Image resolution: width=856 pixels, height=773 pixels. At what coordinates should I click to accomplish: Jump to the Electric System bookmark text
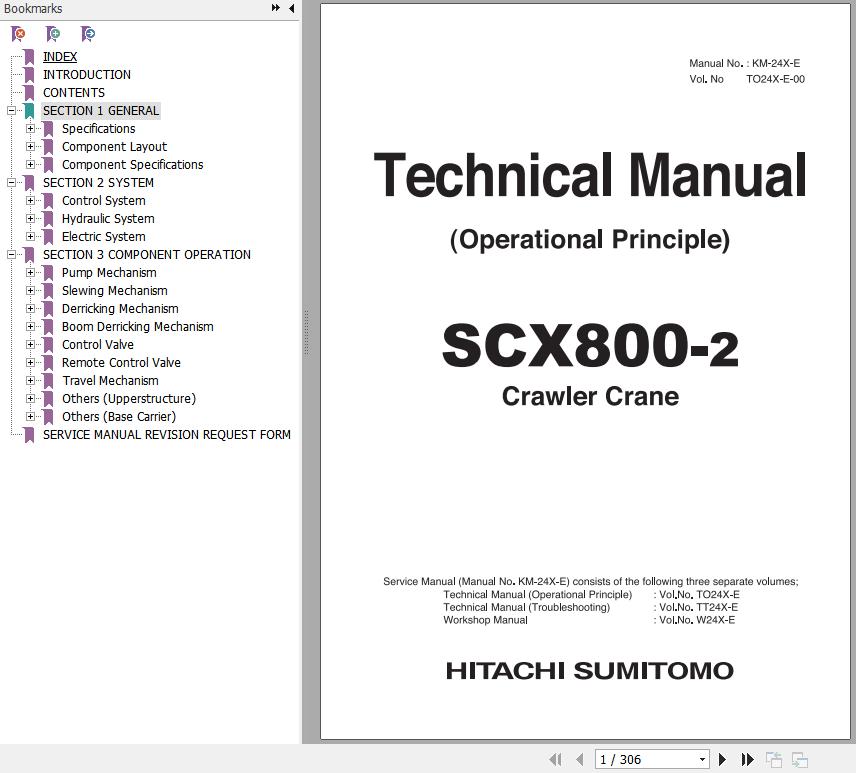(x=104, y=237)
